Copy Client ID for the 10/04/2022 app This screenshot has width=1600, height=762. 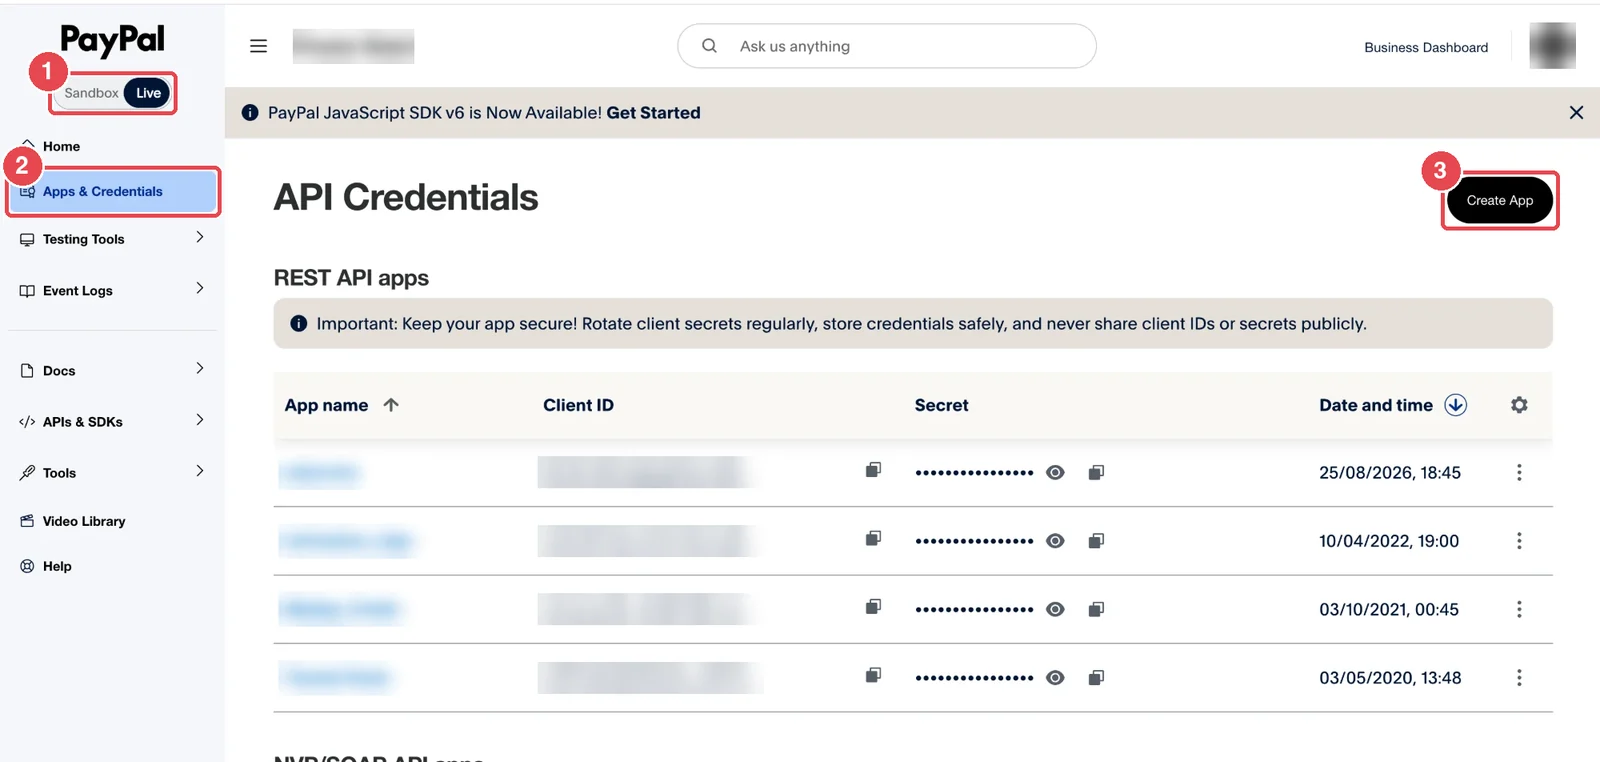[x=873, y=539]
